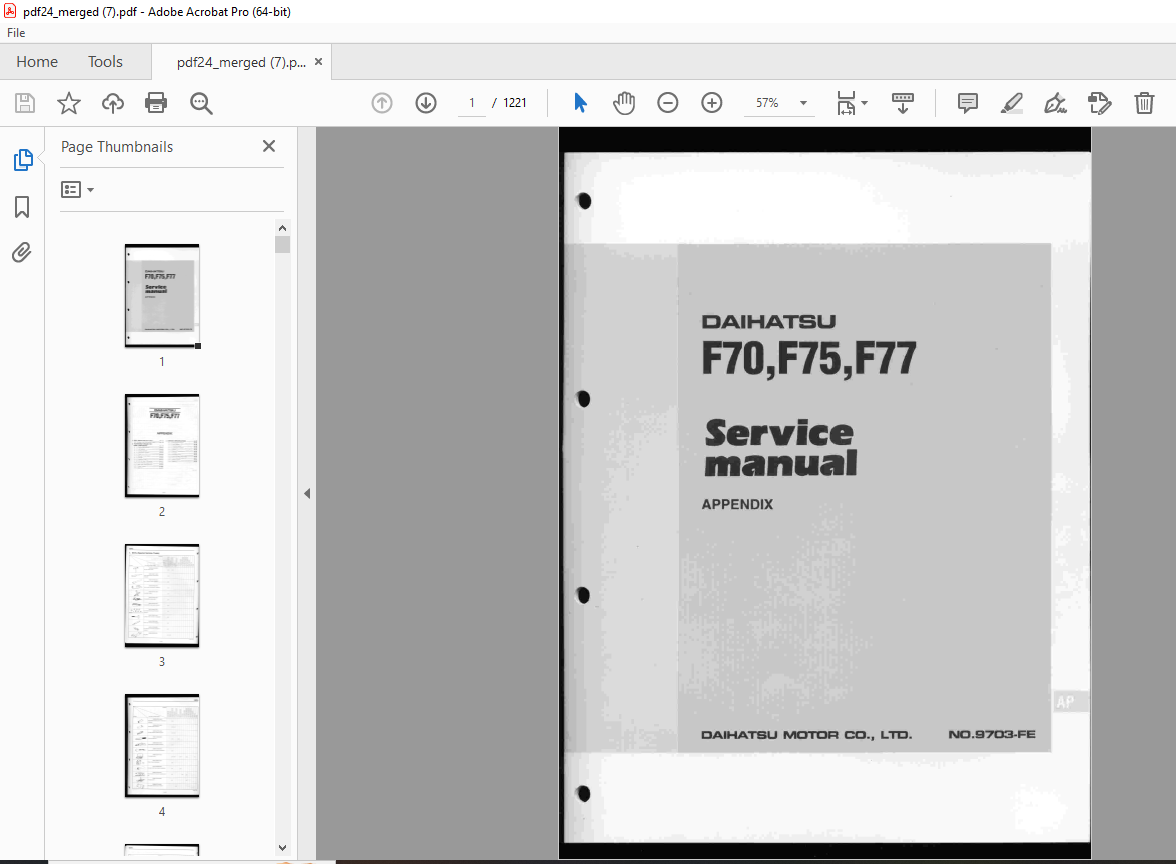Viewport: 1176px width, 864px height.
Task: Open the Attachments paperclip panel
Action: point(22,252)
